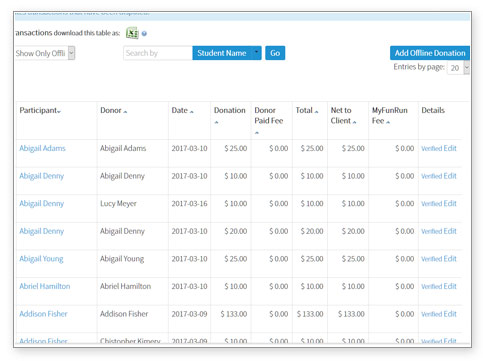The image size is (483, 361).
Task: Change entries by page dropdown
Action: point(458,68)
